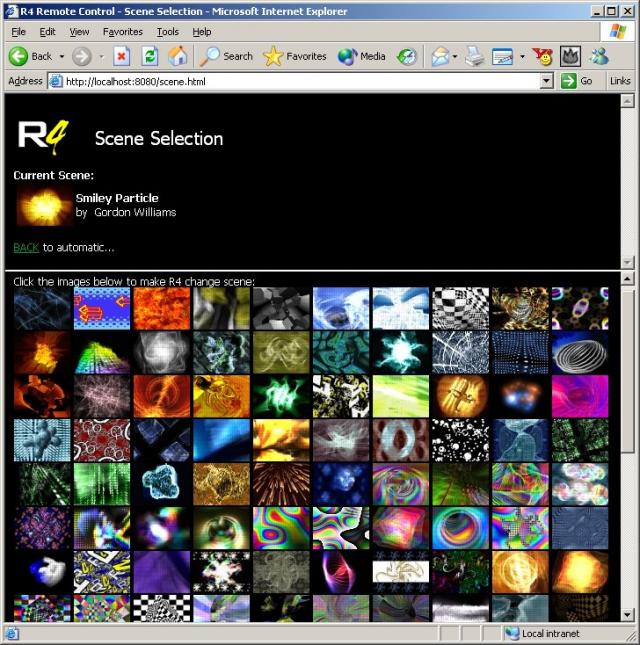Open the History toolbar icon
Viewport: 640px width, 645px height.
pos(406,56)
